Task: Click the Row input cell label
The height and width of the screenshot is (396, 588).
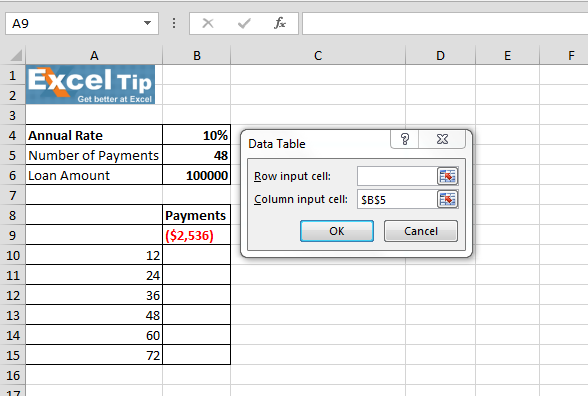Action: 292,176
